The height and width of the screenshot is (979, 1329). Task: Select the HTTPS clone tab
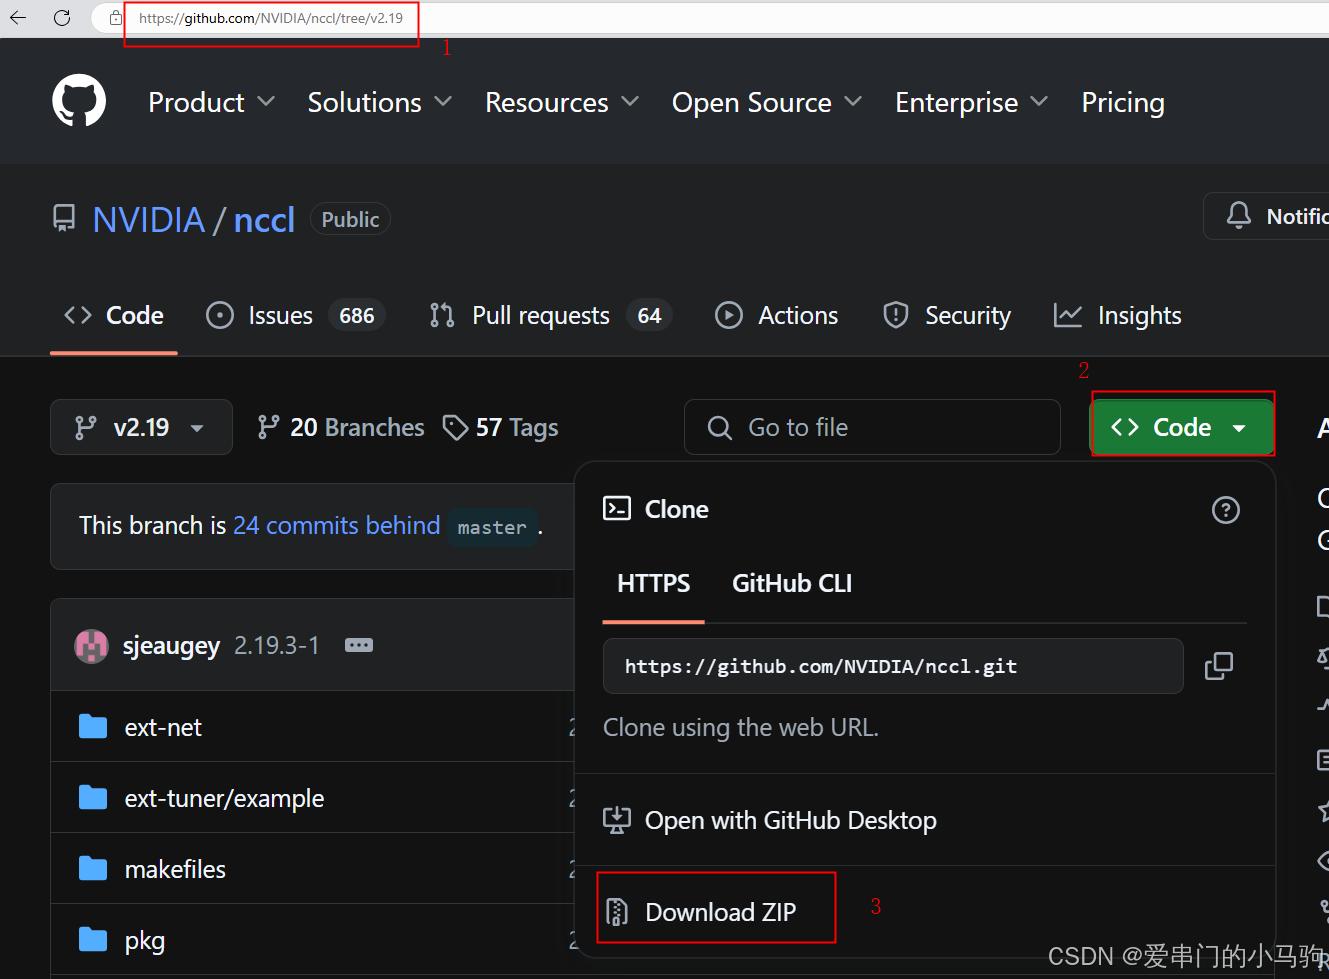click(654, 583)
